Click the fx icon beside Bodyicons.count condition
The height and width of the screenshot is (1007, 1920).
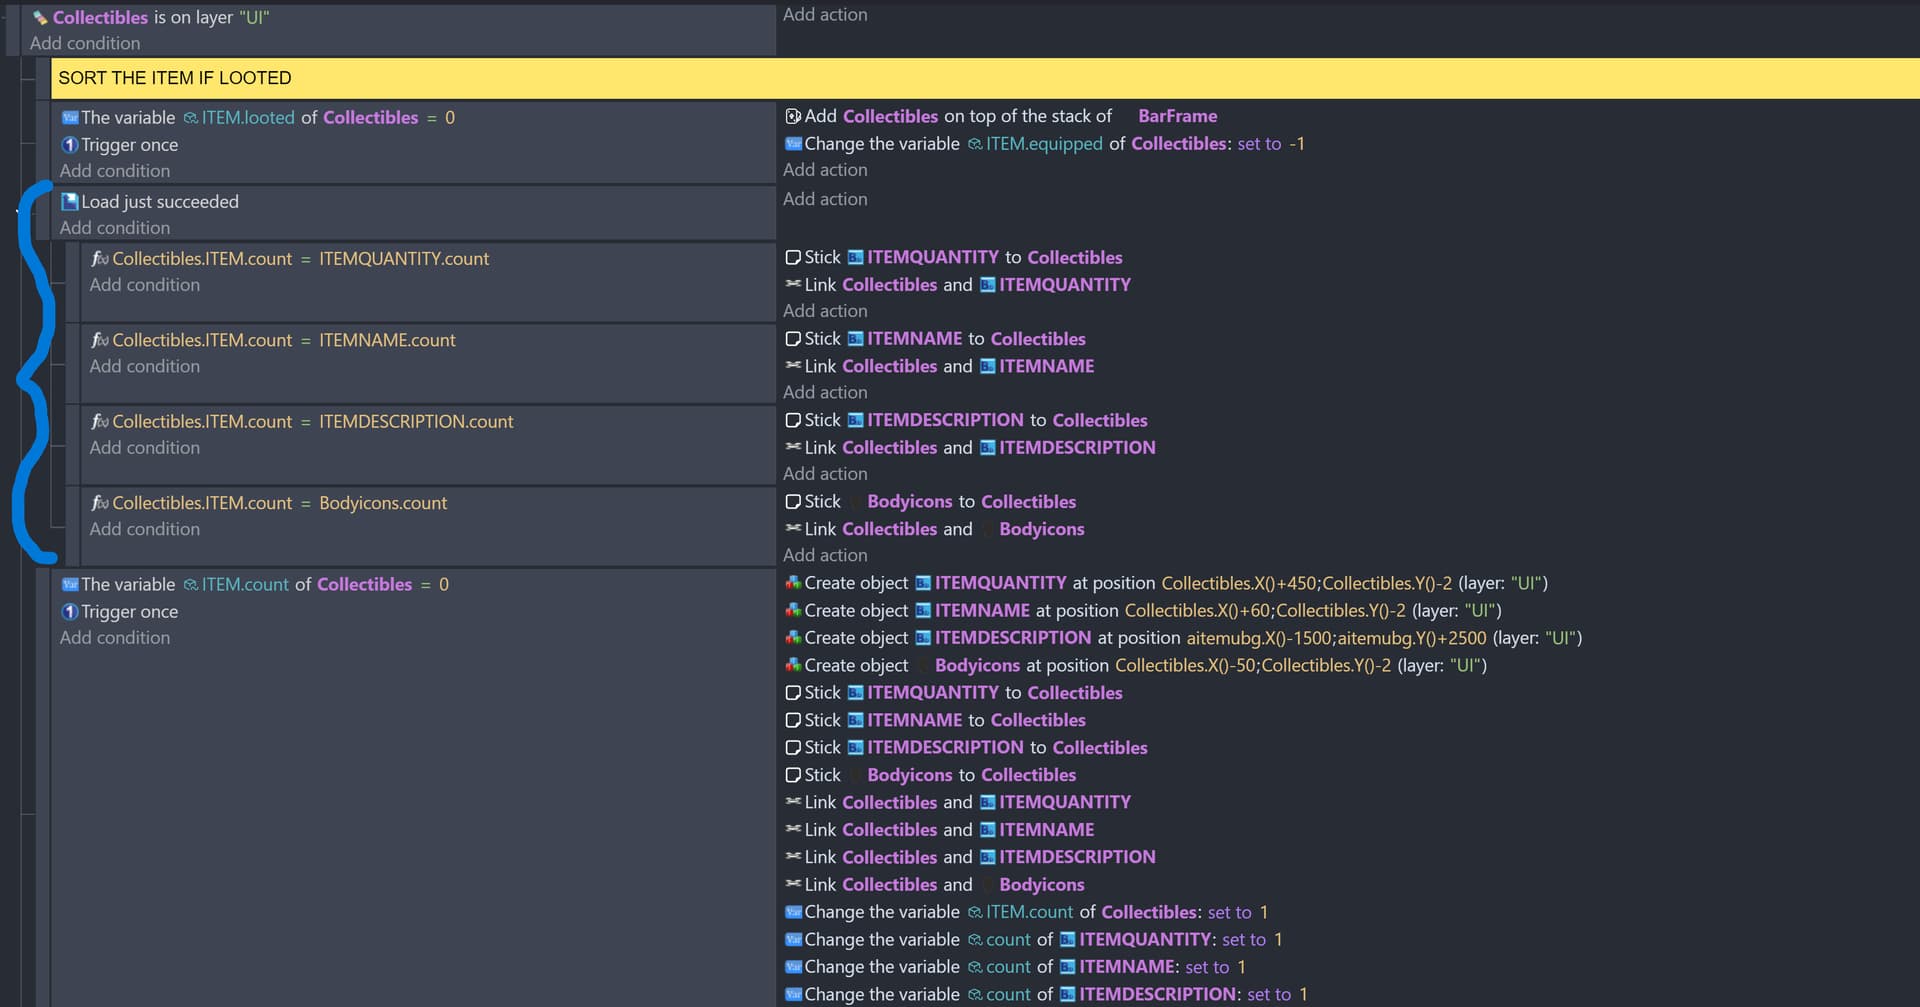click(100, 503)
